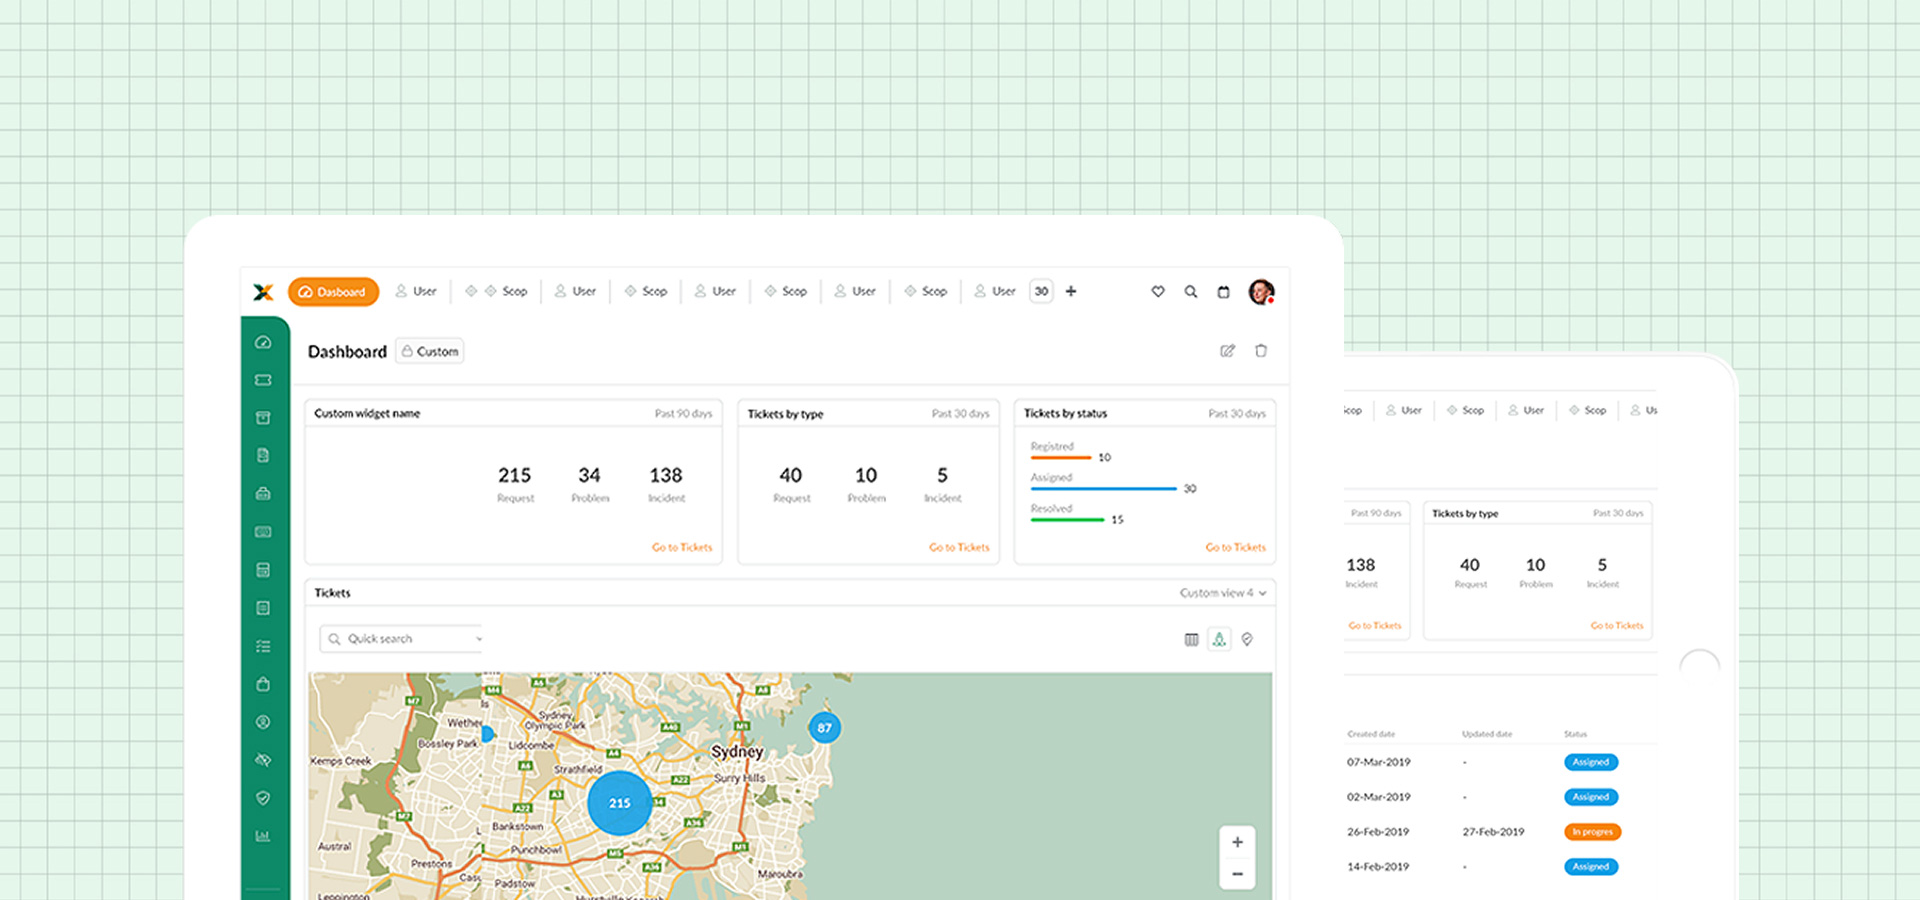Image resolution: width=1920 pixels, height=900 pixels.
Task: Open the briefcase sidebar icon
Action: (x=263, y=493)
